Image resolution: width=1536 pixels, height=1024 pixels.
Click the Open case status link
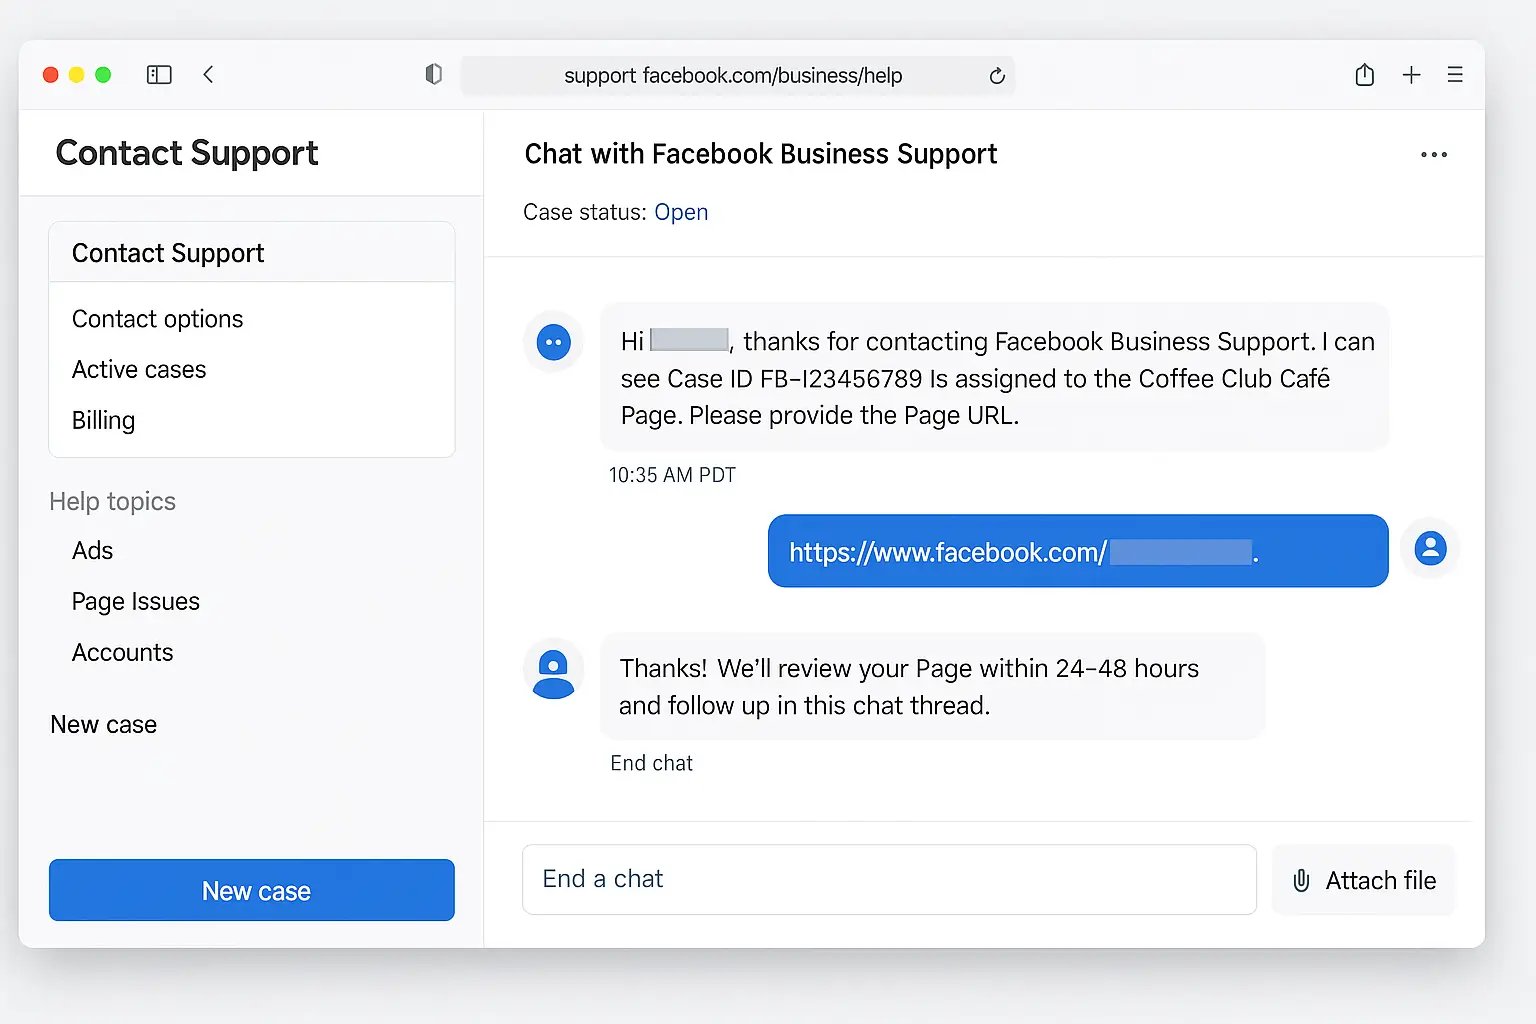coord(681,212)
